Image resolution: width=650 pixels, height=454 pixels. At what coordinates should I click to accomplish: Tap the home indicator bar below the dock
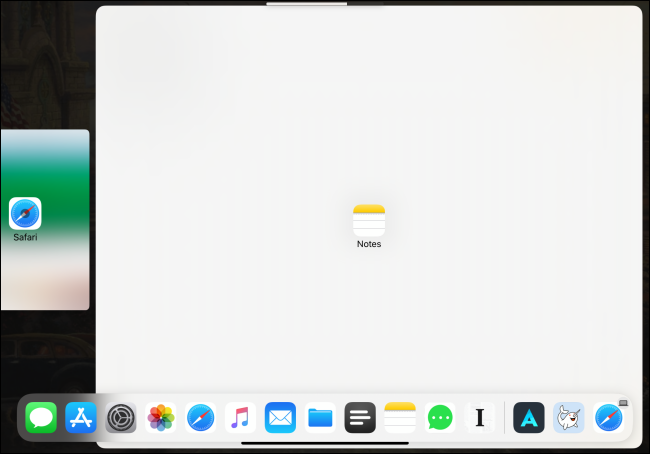tap(325, 443)
